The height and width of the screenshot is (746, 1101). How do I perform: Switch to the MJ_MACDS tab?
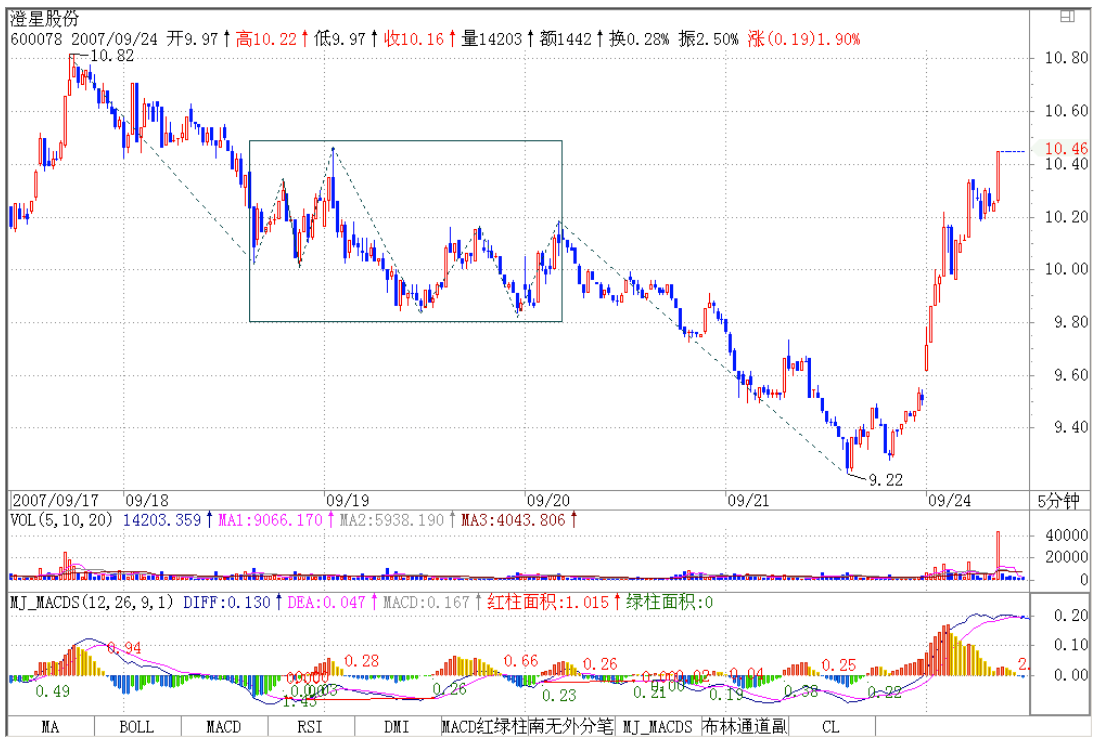coord(658,726)
